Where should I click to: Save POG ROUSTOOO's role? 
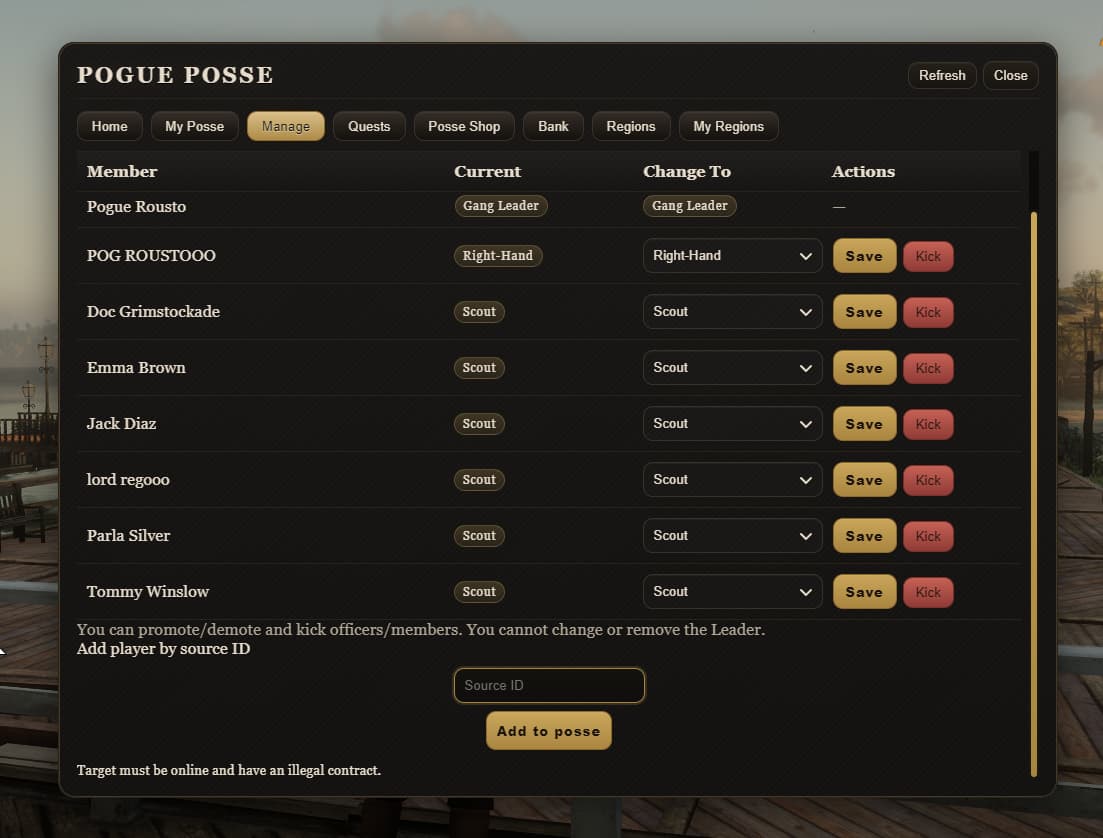pos(864,255)
